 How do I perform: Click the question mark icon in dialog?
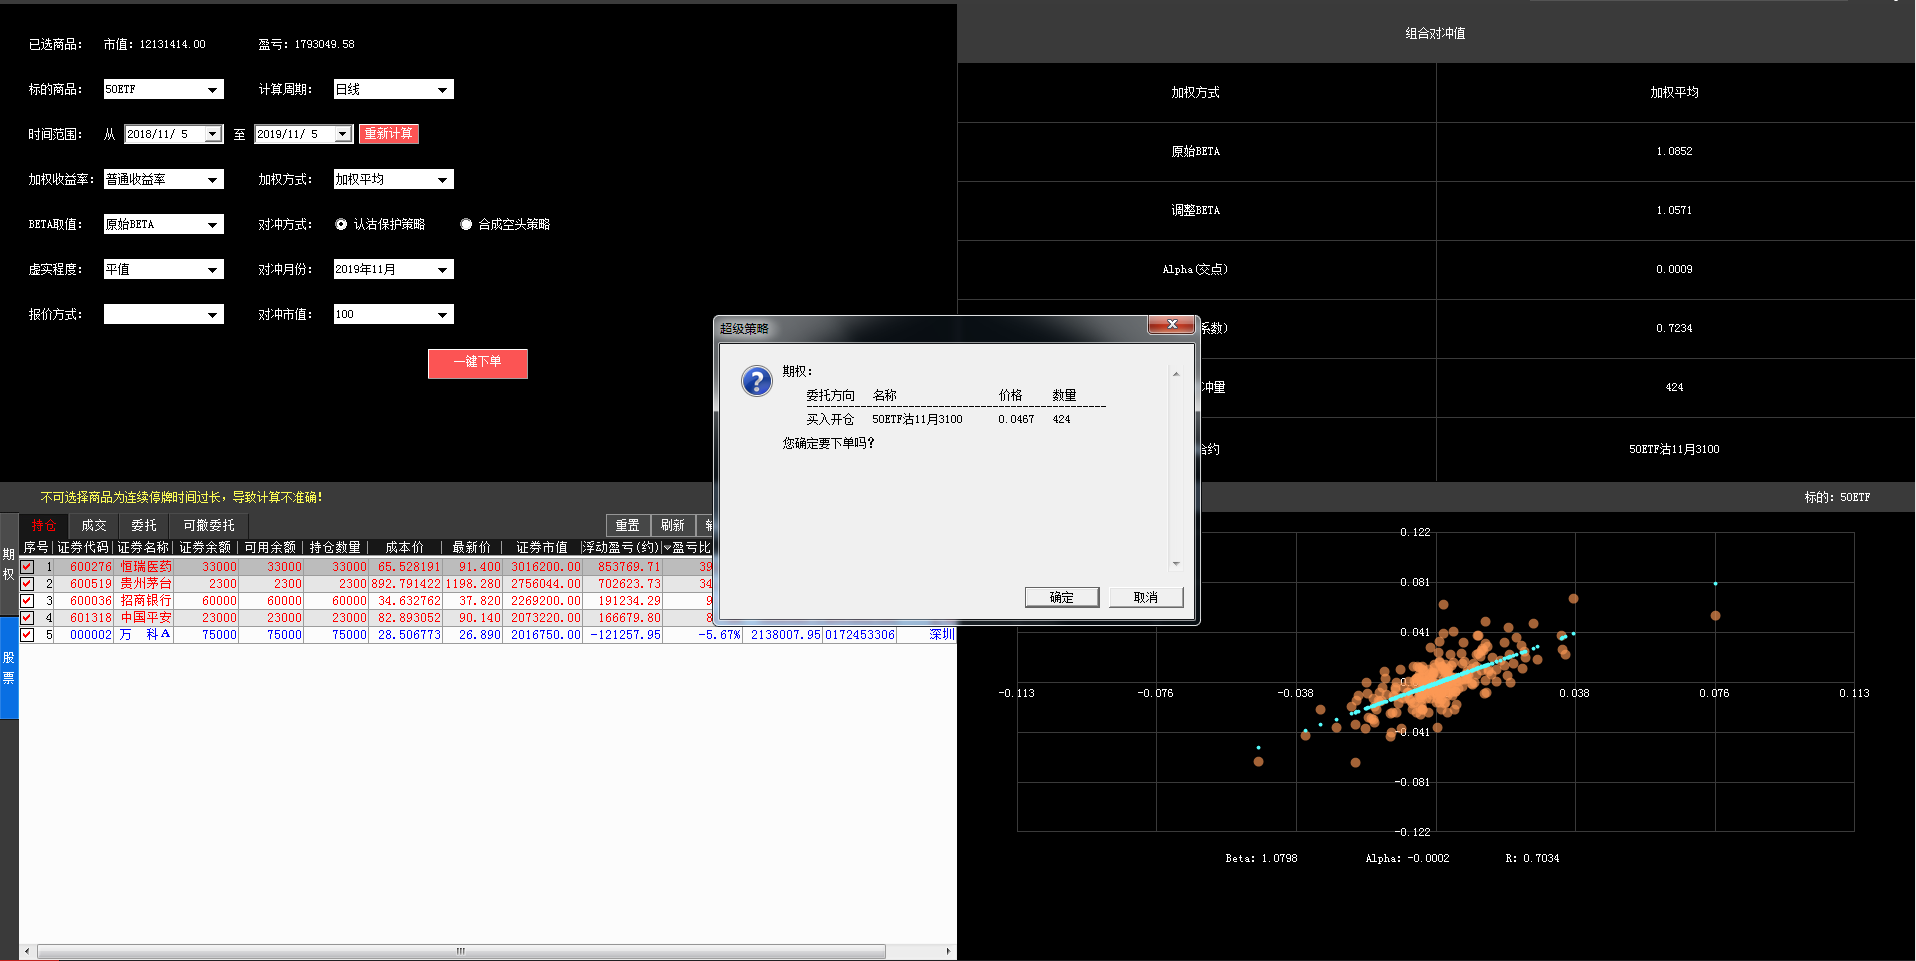coord(756,381)
